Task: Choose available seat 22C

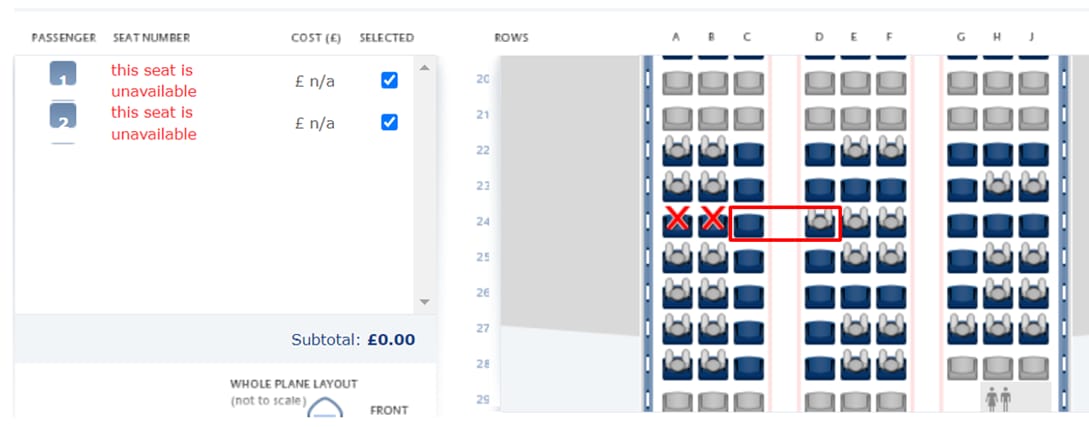Action: pos(748,154)
